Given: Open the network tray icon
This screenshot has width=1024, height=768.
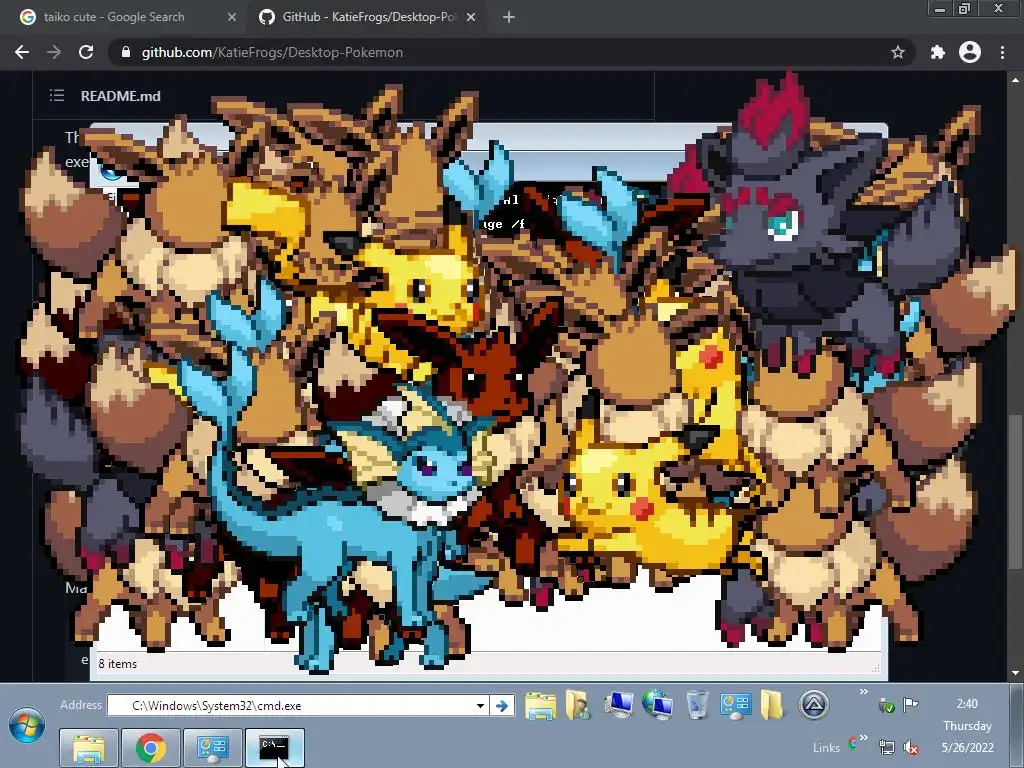Looking at the screenshot, I should (x=886, y=746).
